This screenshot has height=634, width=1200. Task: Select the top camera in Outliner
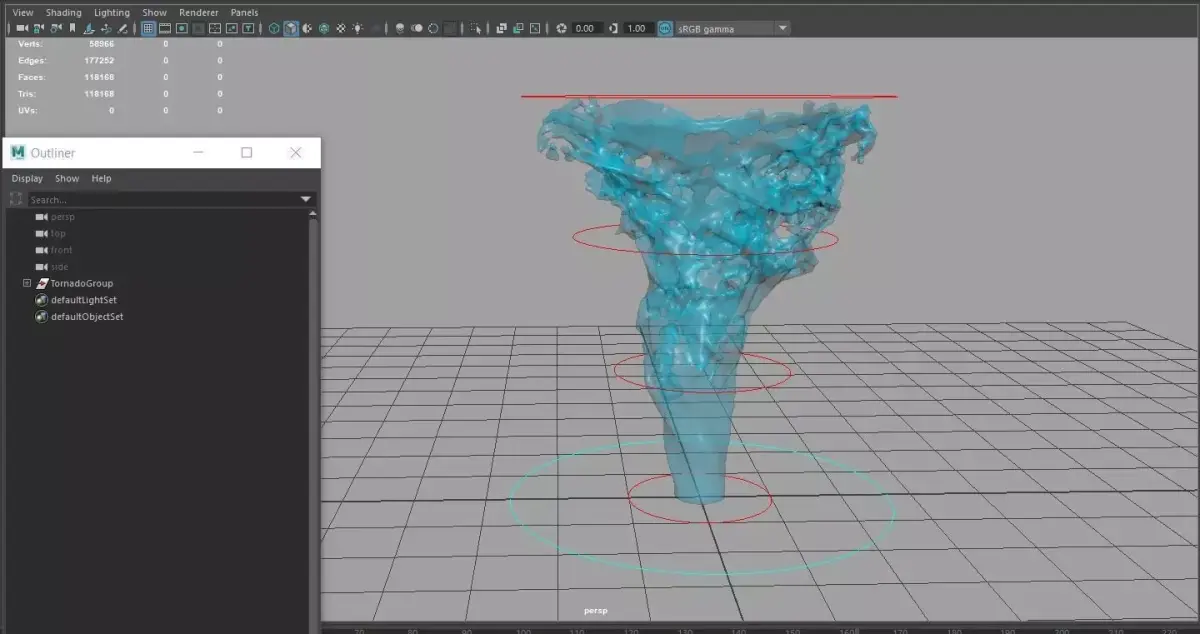coord(58,233)
